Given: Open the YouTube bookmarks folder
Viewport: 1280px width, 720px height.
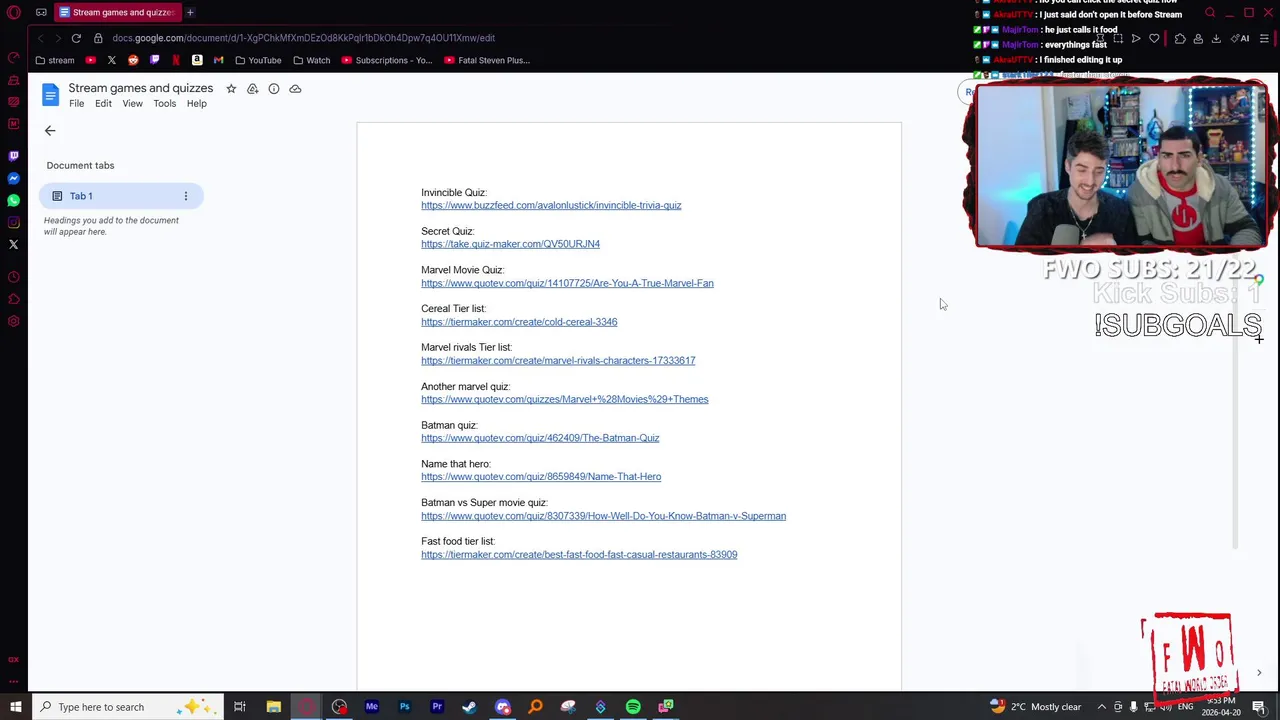Looking at the screenshot, I should 258,60.
